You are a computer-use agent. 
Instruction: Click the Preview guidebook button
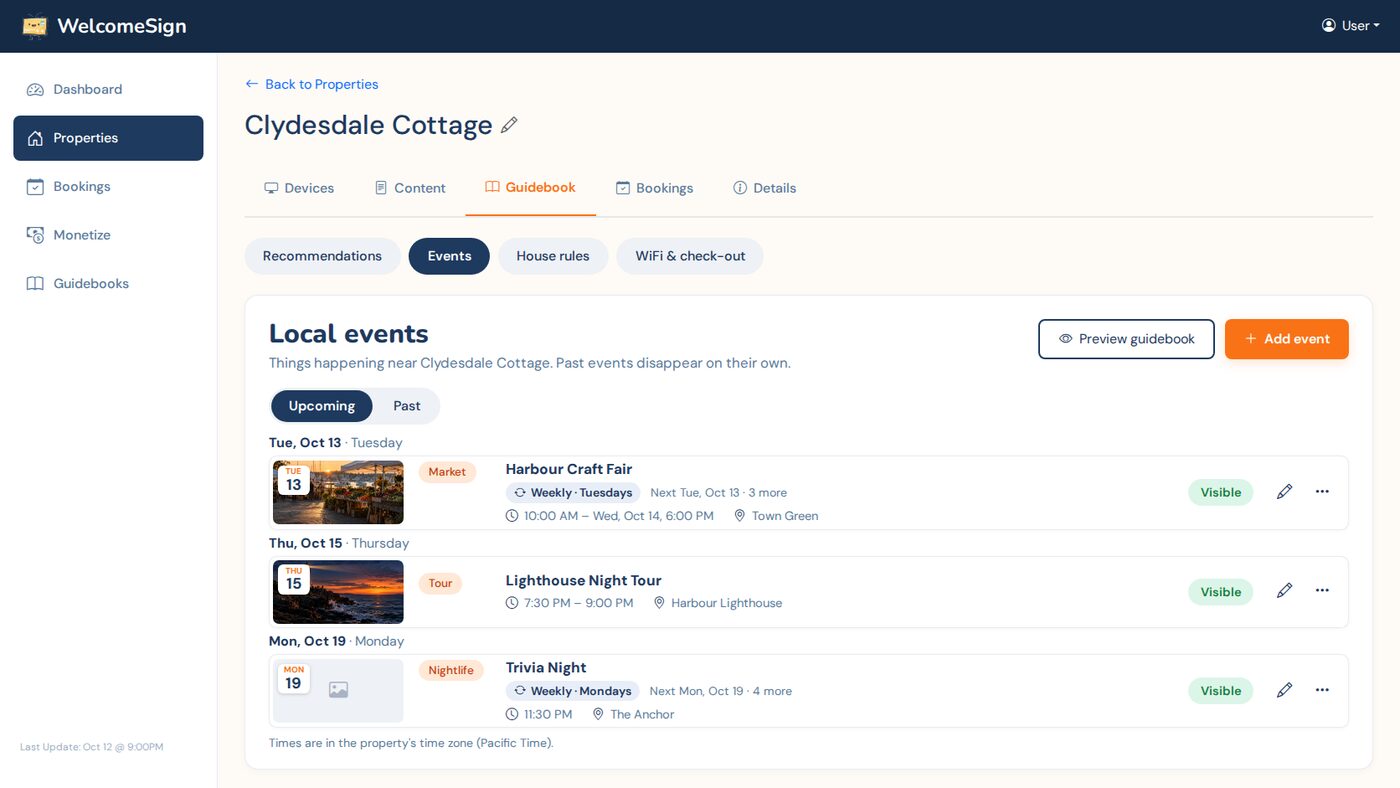(x=1126, y=339)
